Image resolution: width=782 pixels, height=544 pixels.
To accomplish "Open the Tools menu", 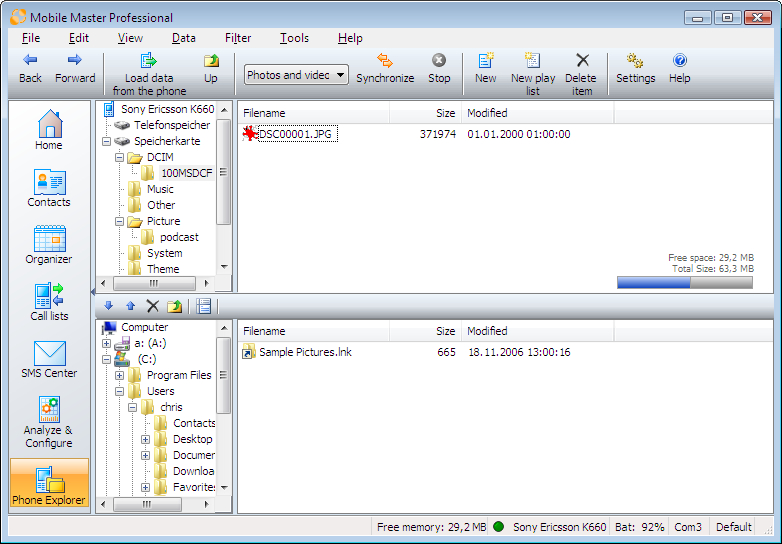I will coord(294,38).
